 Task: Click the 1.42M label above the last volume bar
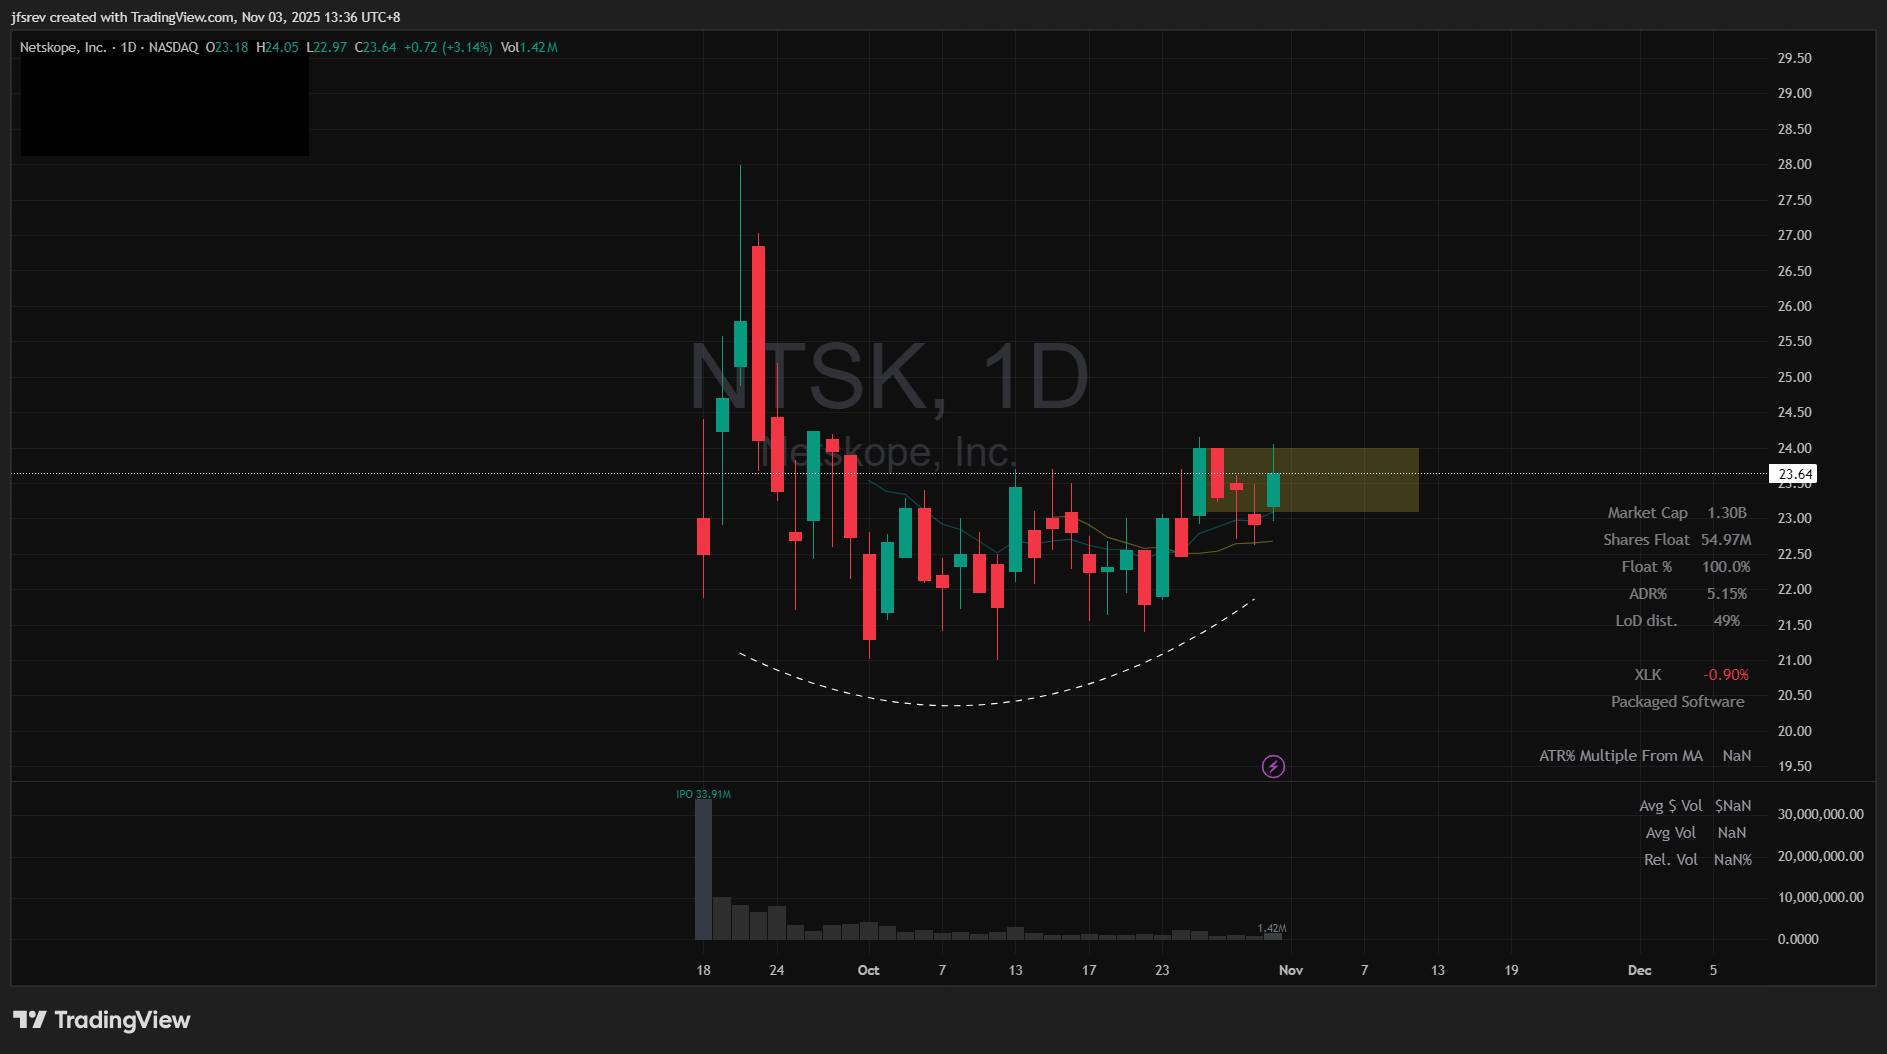pyautogui.click(x=1272, y=928)
